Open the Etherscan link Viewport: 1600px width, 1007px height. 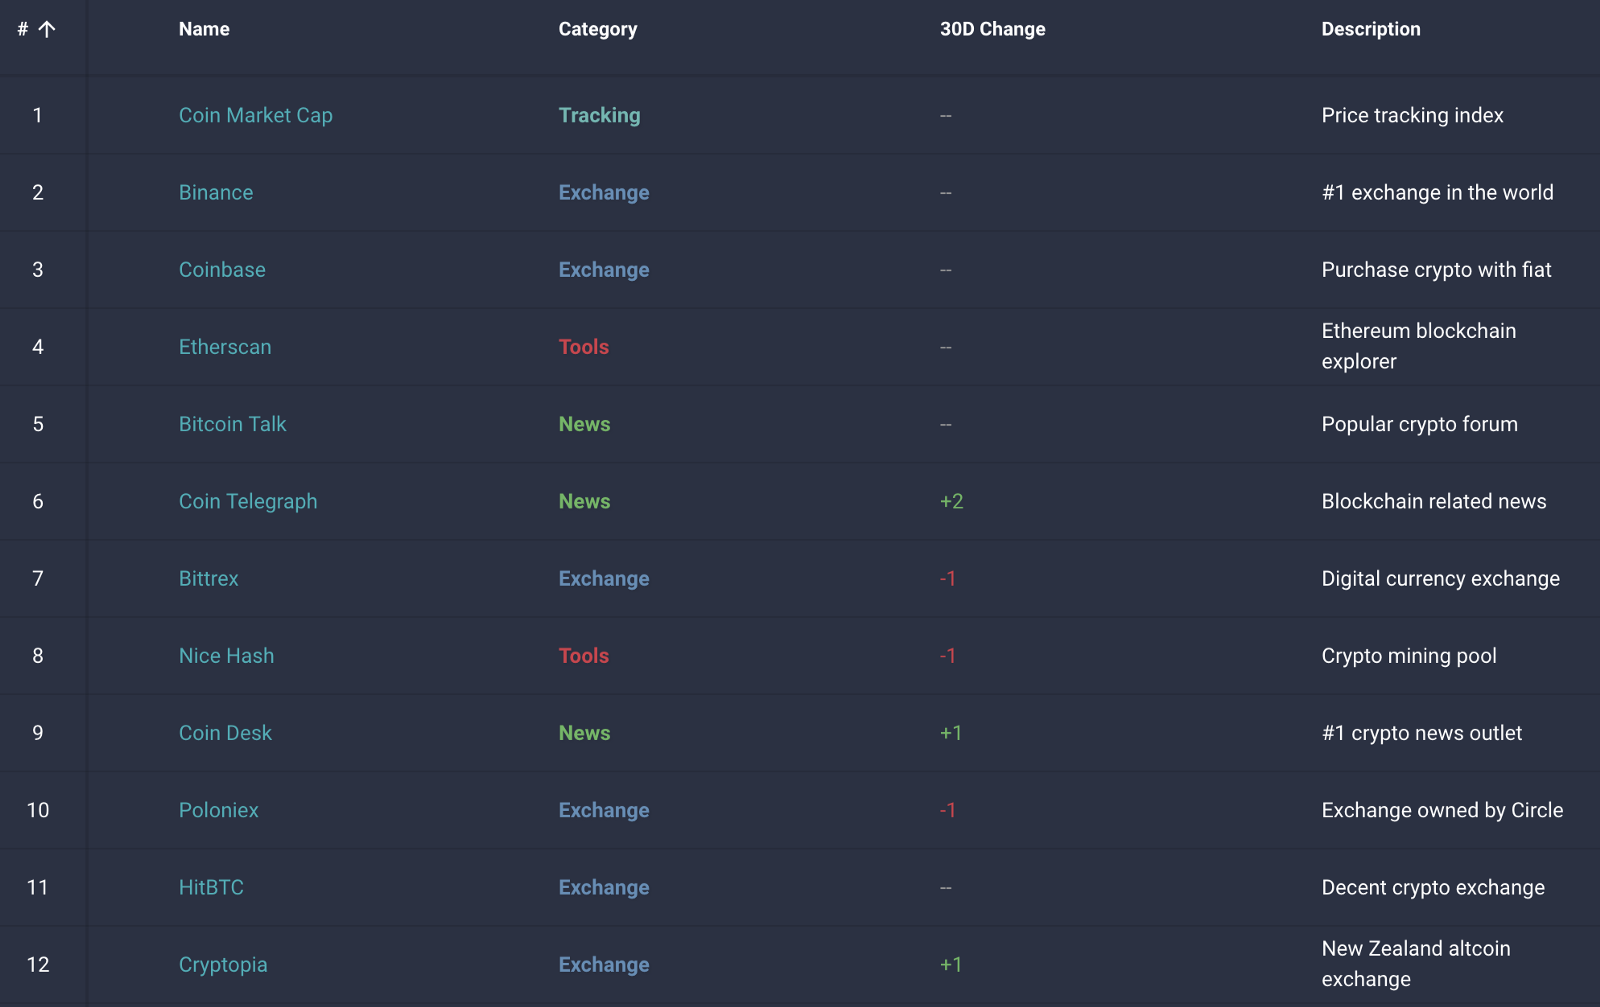tap(225, 347)
